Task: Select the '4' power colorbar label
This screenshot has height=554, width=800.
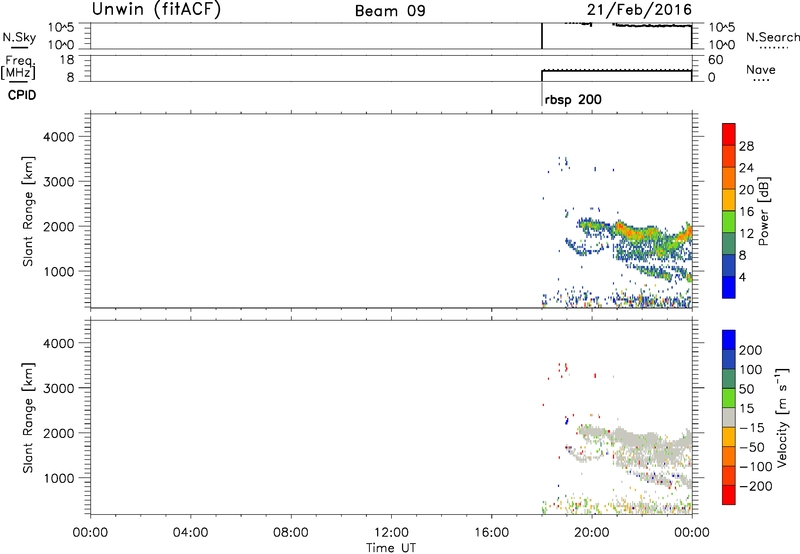Action: point(743,277)
